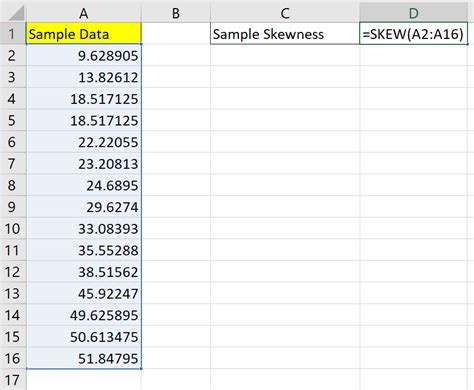This screenshot has height=390, width=474.
Task: Select cell containing 45.92247
Action: 84,293
